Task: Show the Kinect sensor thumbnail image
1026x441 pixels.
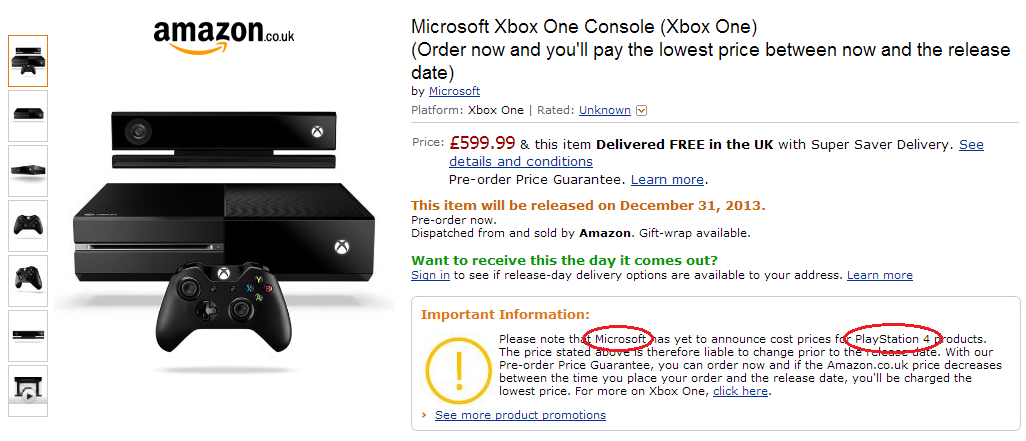Action: (x=28, y=335)
